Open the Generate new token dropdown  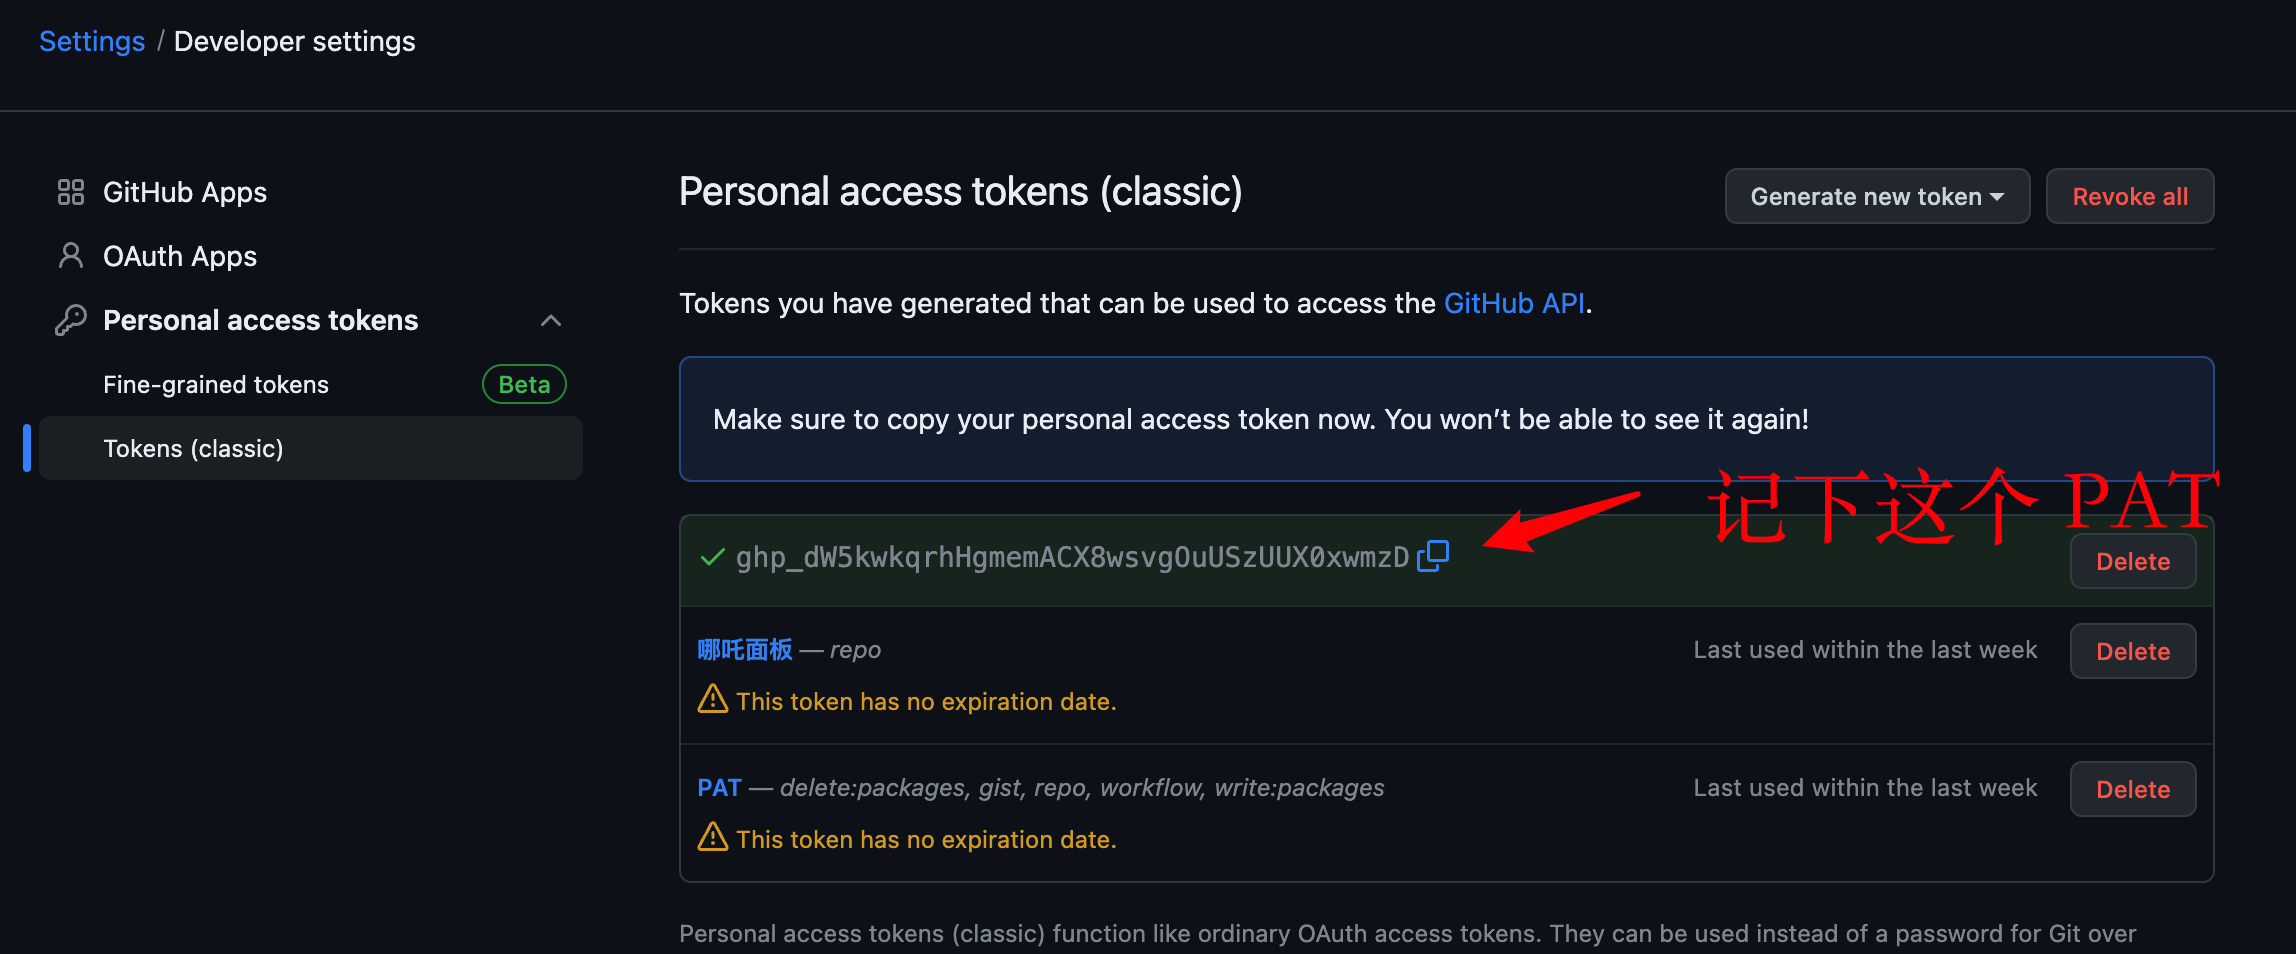point(1877,196)
